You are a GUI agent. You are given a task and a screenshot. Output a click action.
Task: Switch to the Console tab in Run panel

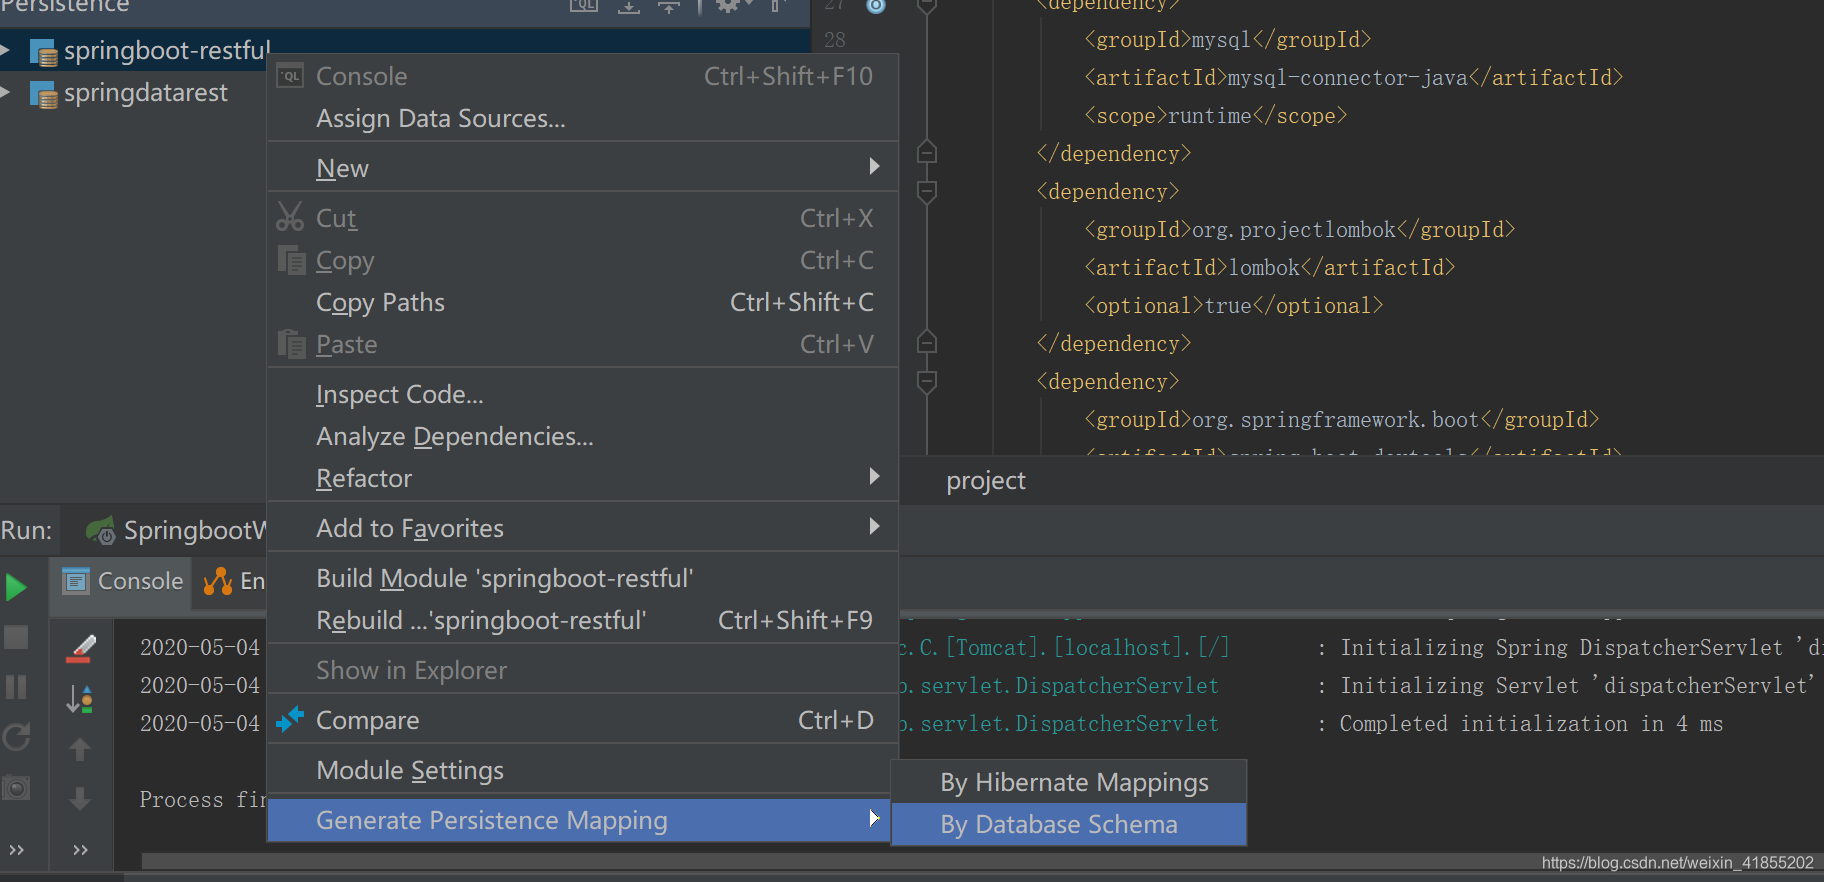click(122, 581)
